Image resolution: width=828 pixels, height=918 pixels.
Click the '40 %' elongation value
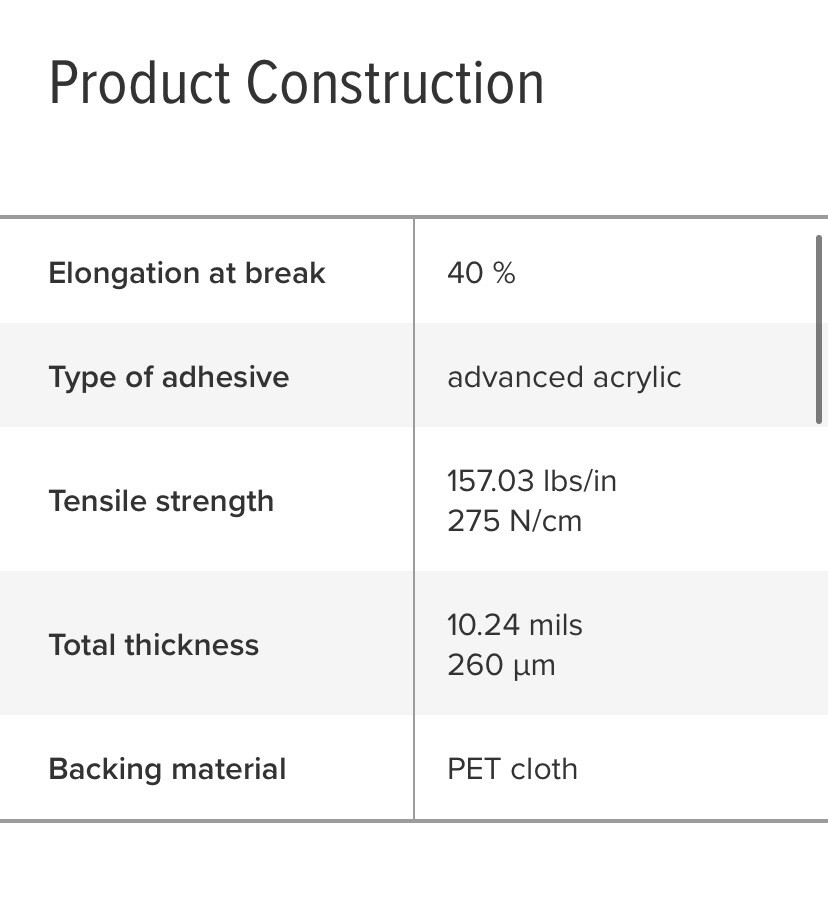pyautogui.click(x=481, y=273)
